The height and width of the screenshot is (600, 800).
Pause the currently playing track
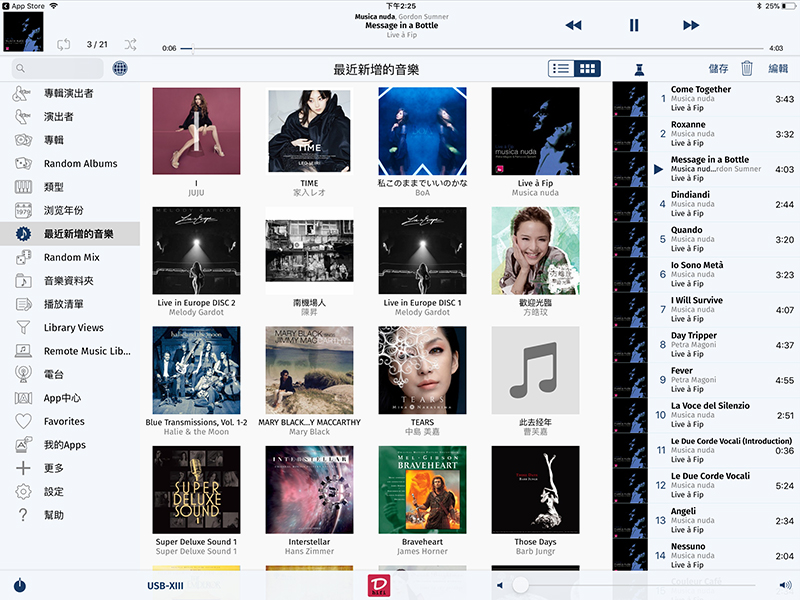pyautogui.click(x=633, y=25)
